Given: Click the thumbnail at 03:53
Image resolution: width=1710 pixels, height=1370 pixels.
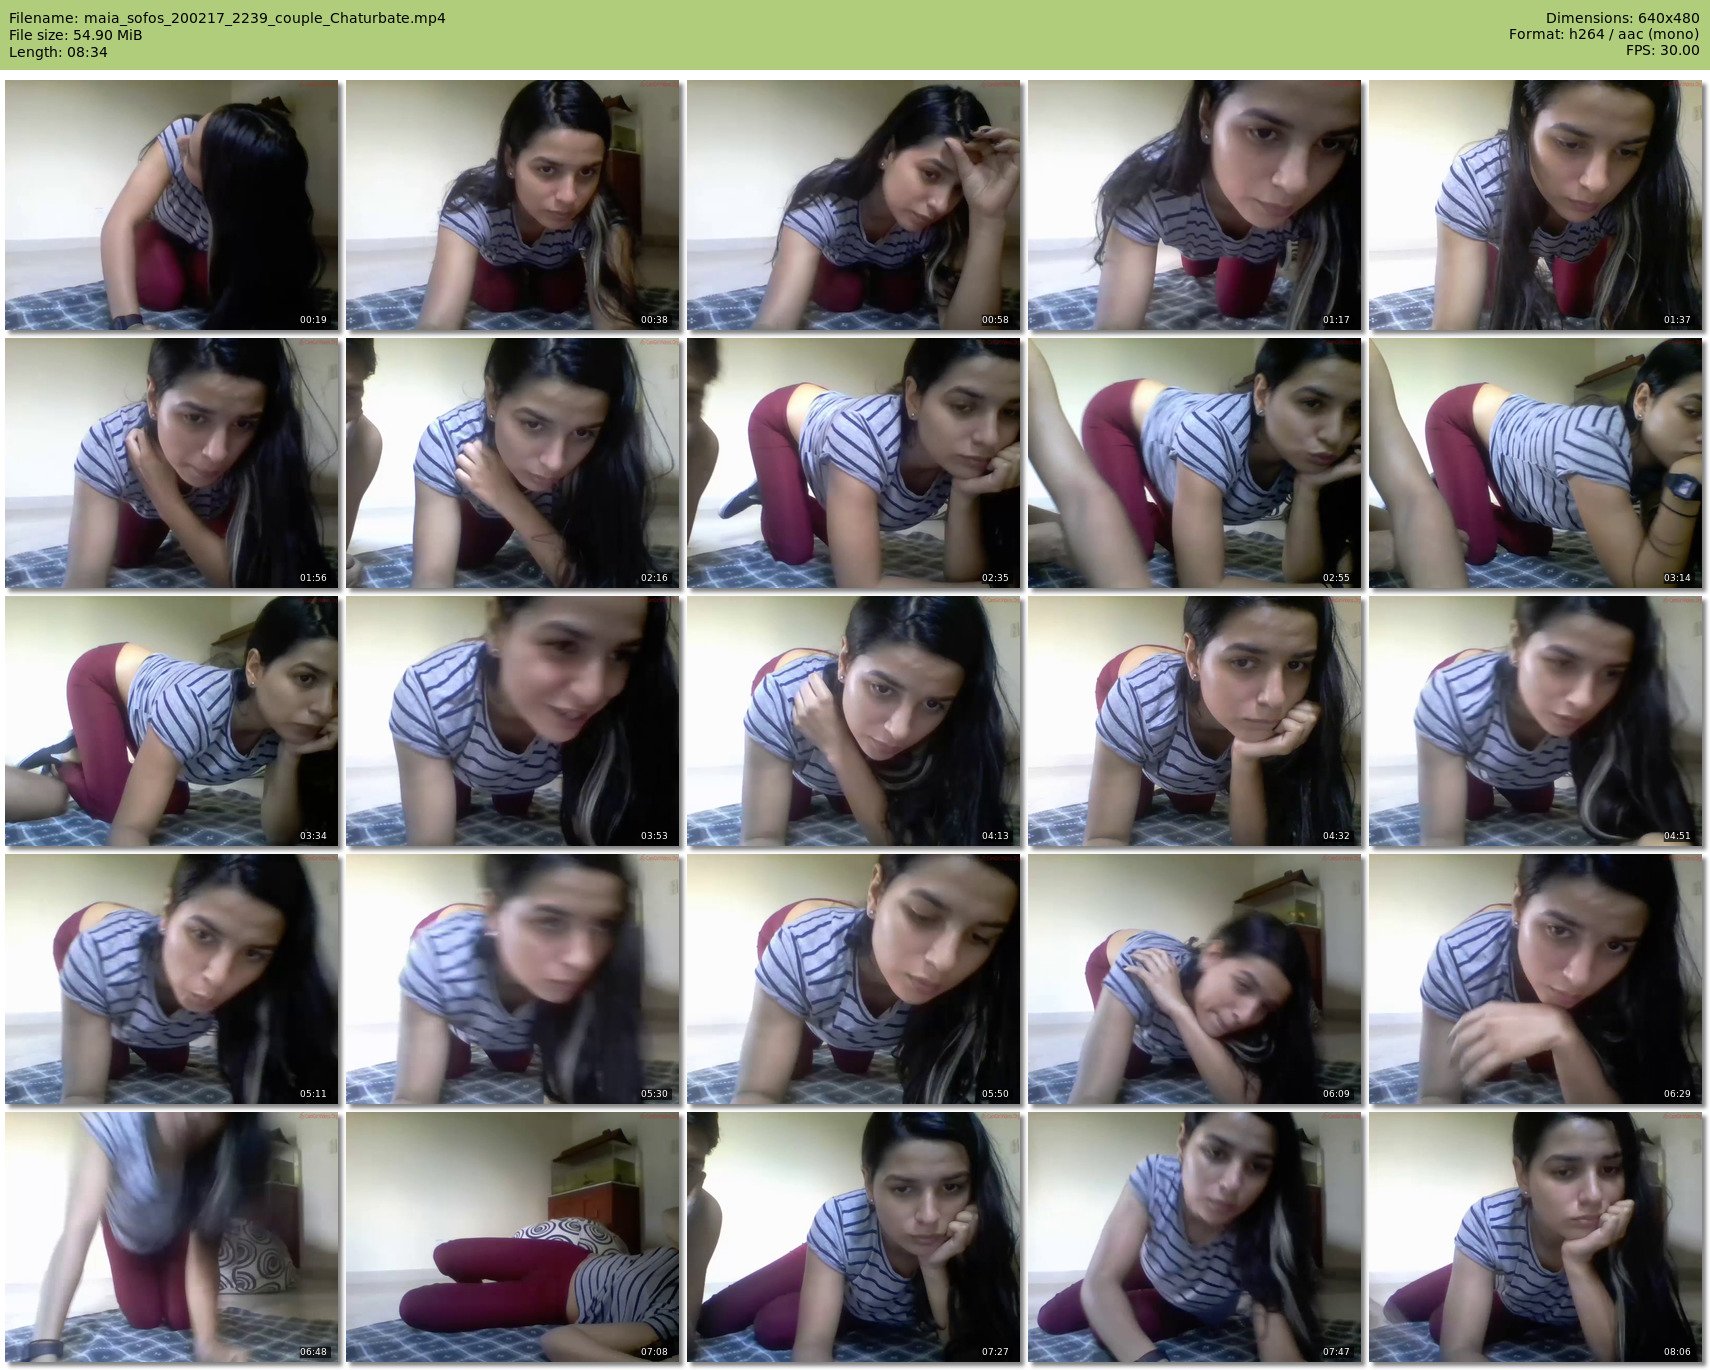Looking at the screenshot, I should click(x=513, y=721).
